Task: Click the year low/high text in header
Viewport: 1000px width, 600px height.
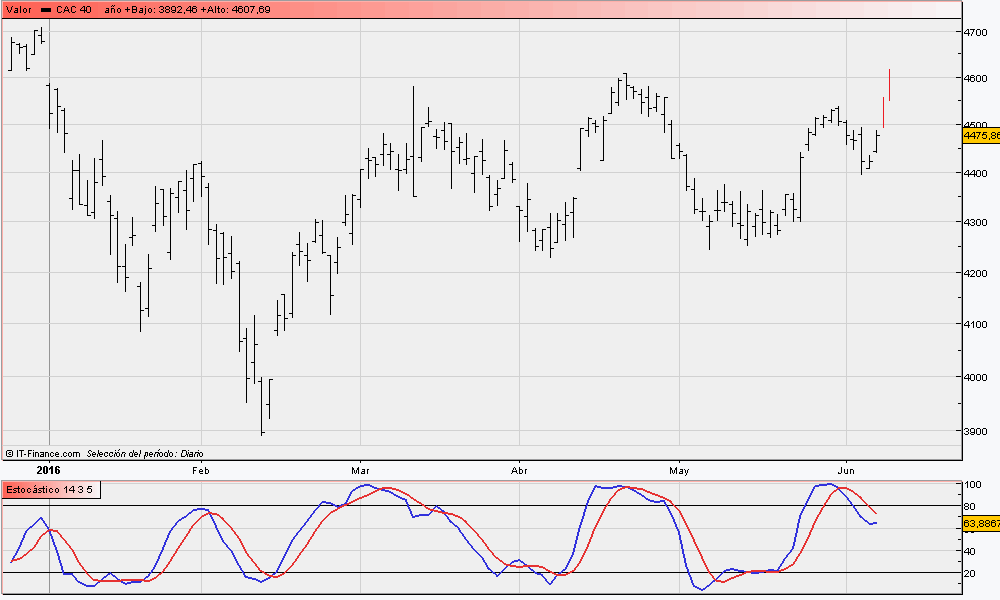Action: point(187,9)
